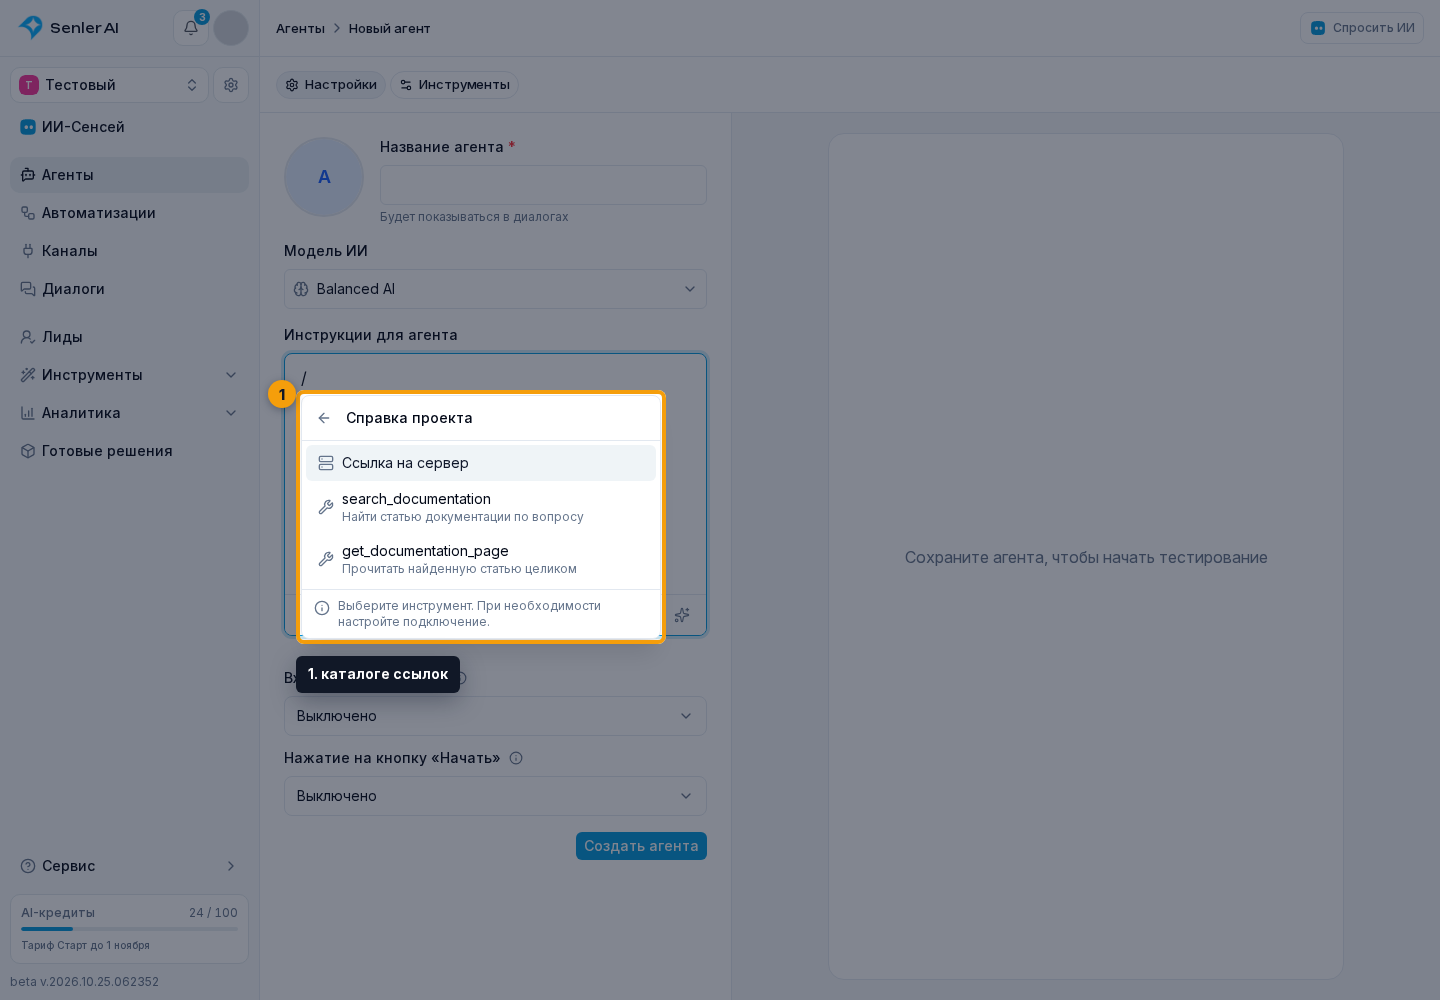Go to Каналы in the sidebar
Screen dimensions: 1440x1000
129,251
